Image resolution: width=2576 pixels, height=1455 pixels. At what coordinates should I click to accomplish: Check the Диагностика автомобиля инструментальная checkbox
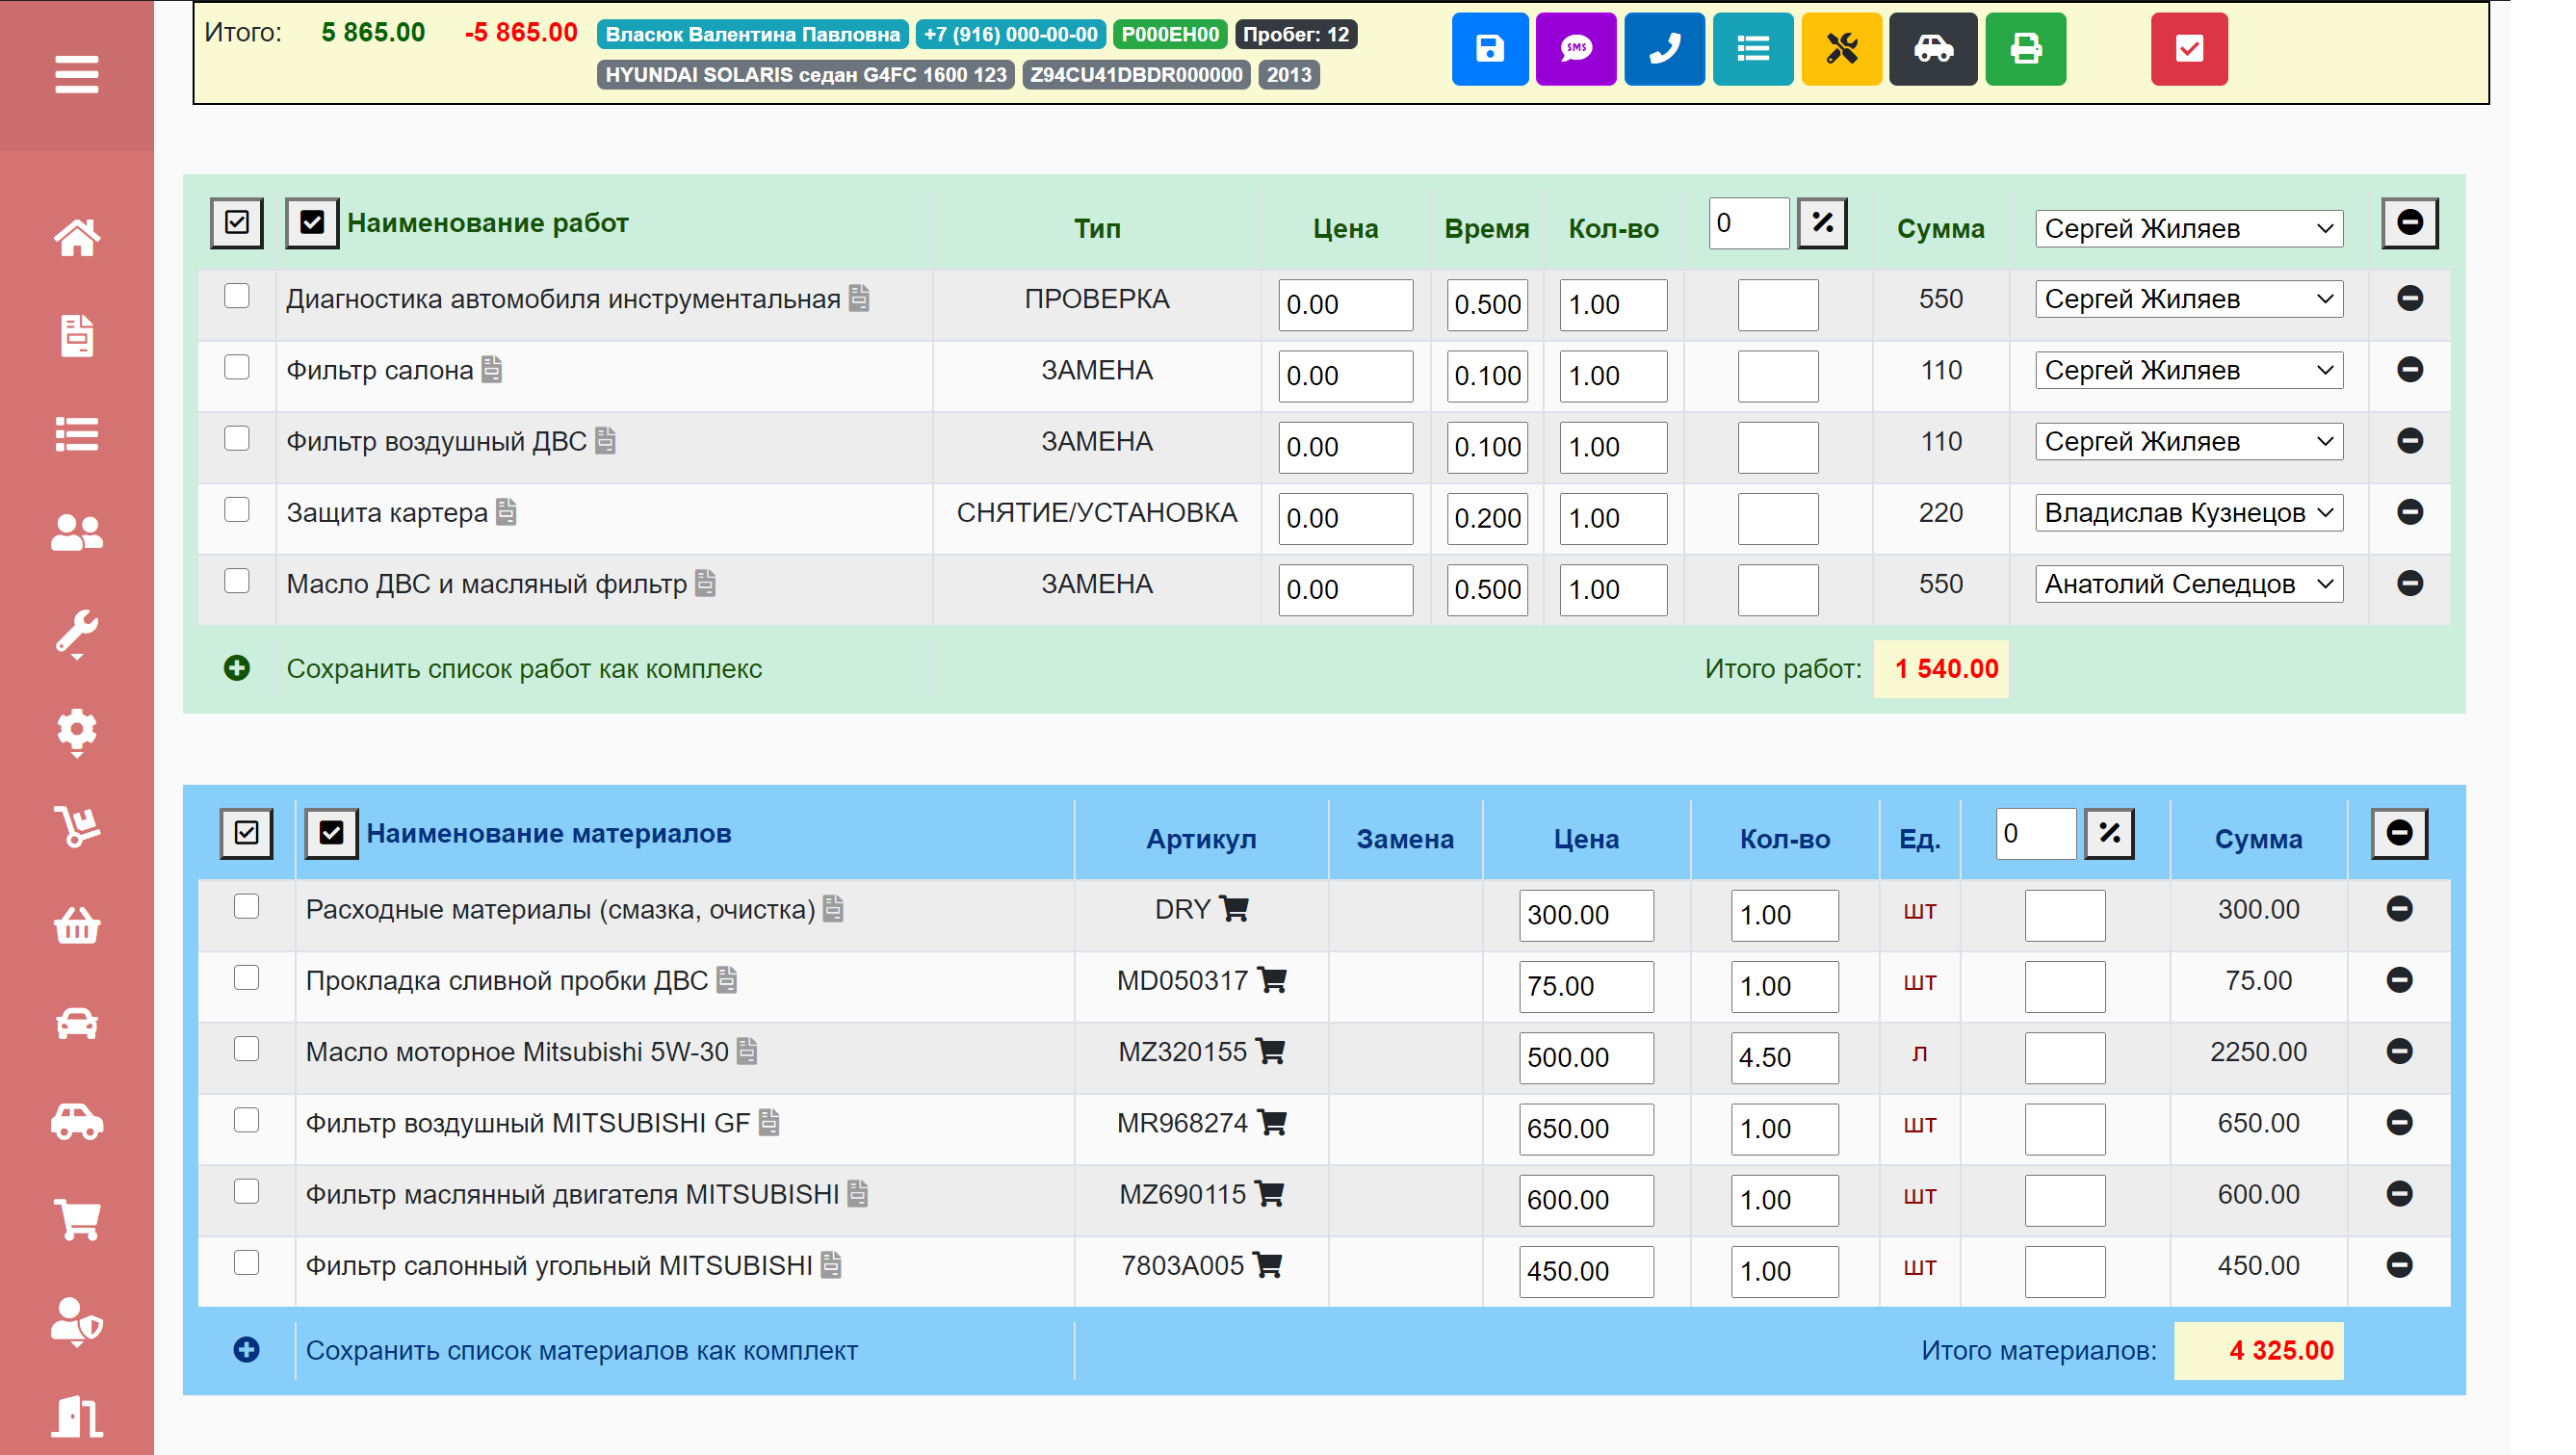click(236, 295)
